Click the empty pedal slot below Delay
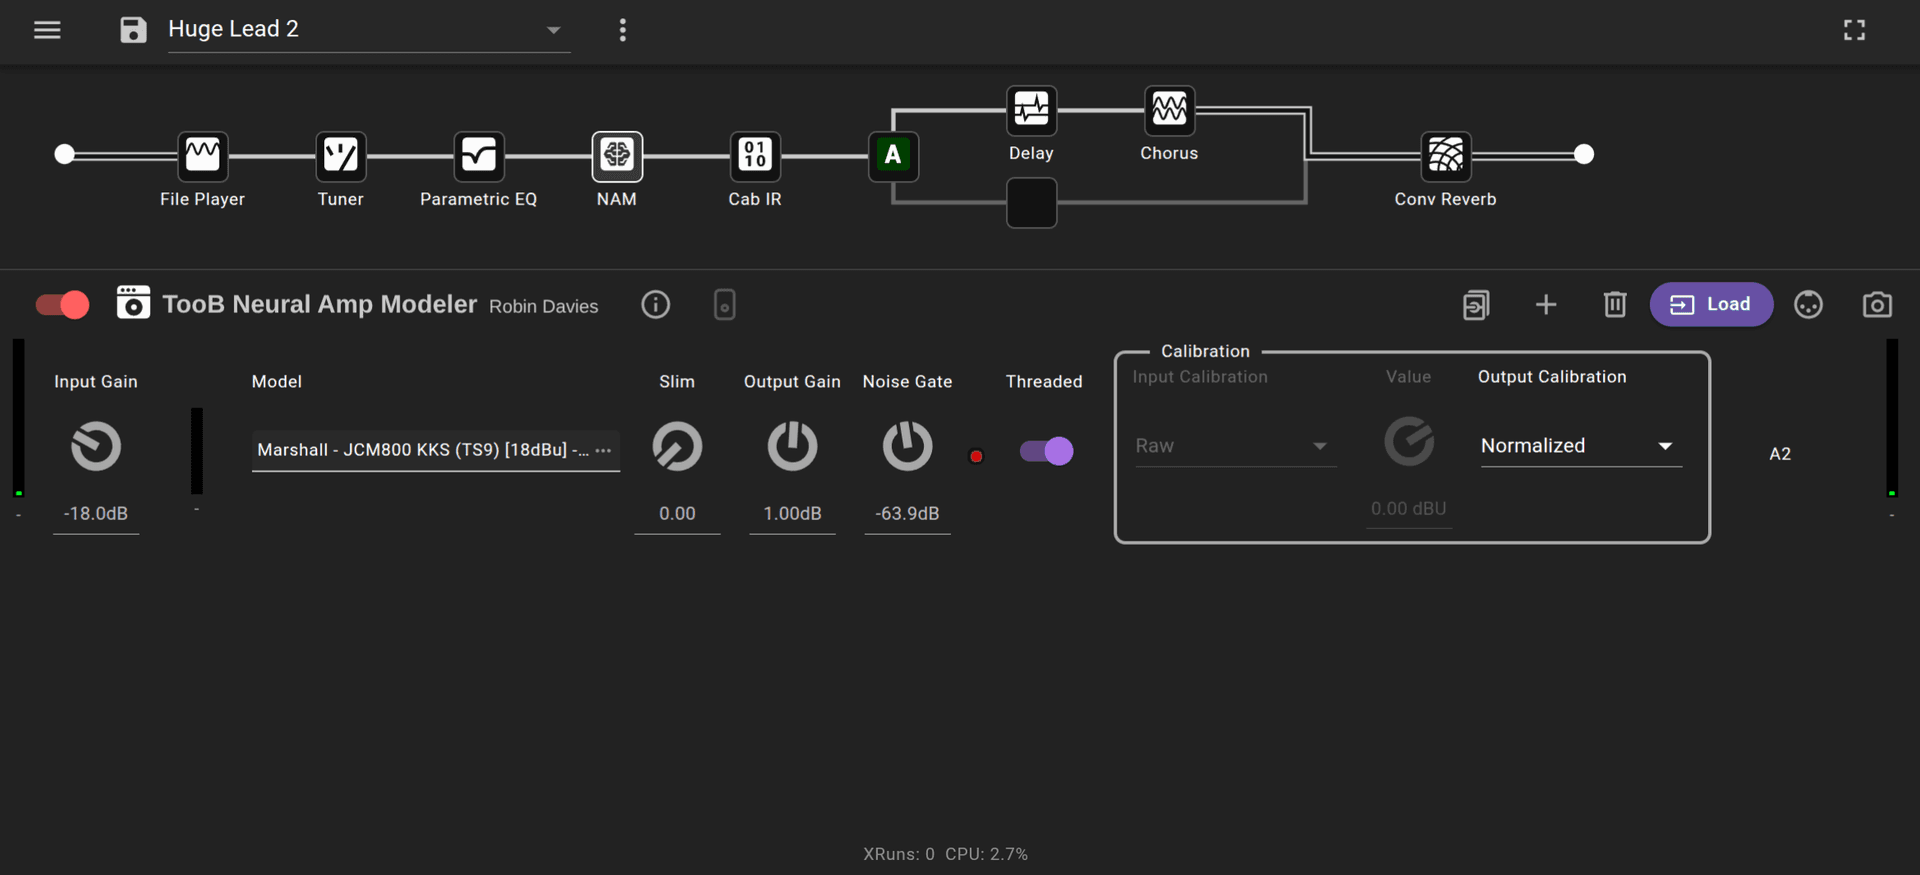This screenshot has width=1920, height=875. pos(1031,203)
